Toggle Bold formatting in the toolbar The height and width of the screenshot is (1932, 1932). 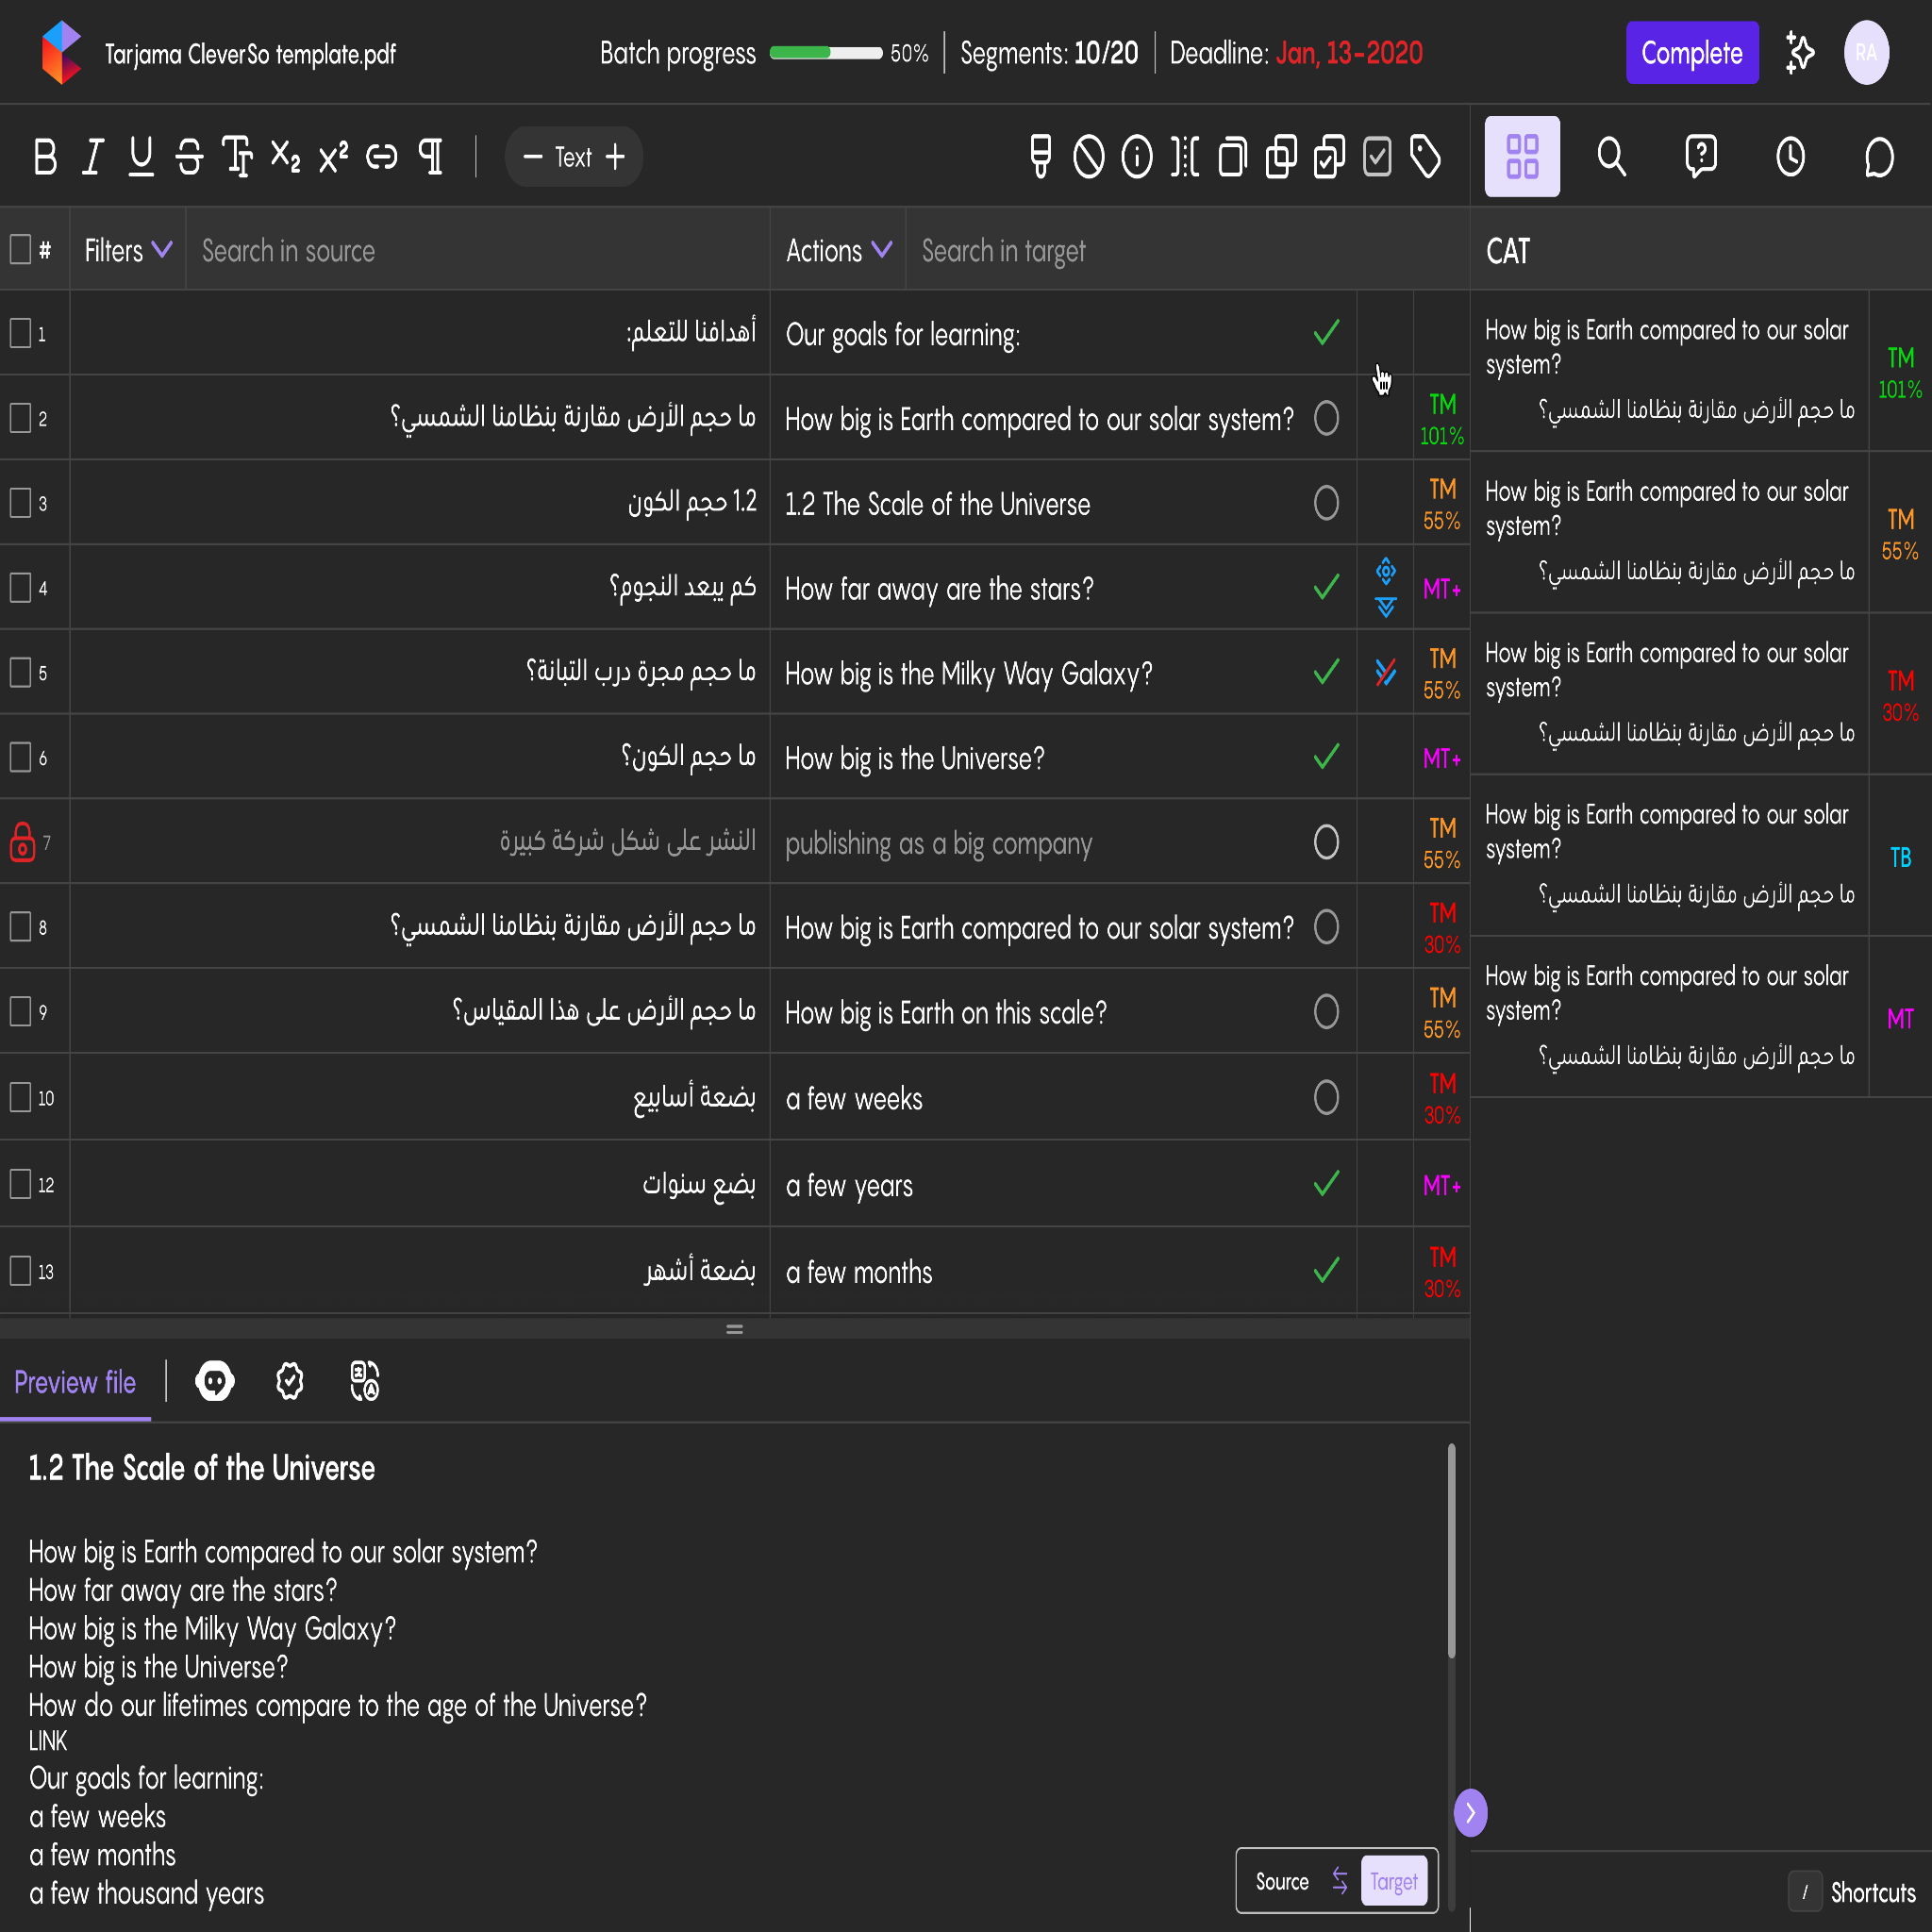click(x=45, y=157)
